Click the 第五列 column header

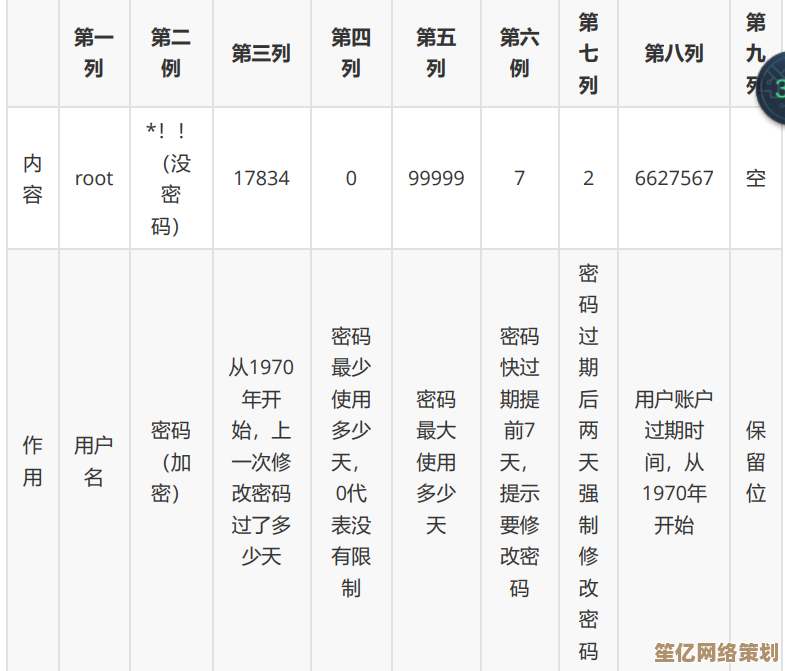(x=436, y=53)
